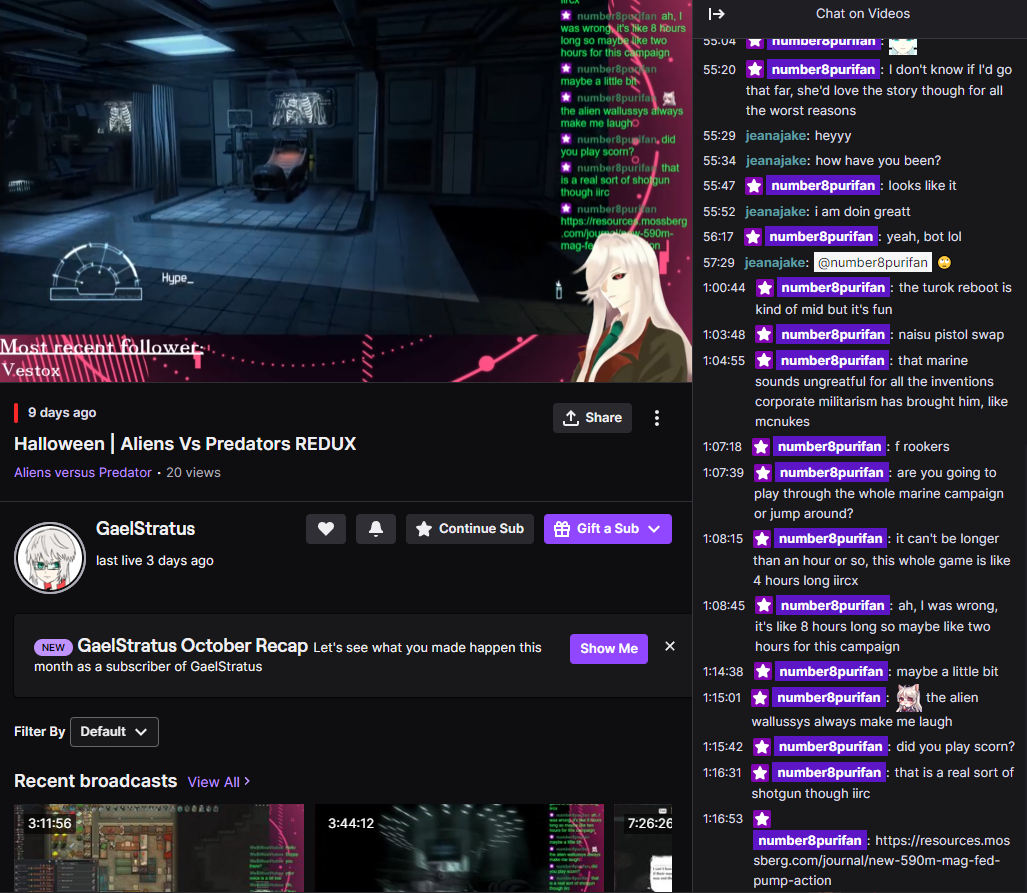Open the Filter By Default dropdown
The image size is (1027, 893).
click(114, 732)
